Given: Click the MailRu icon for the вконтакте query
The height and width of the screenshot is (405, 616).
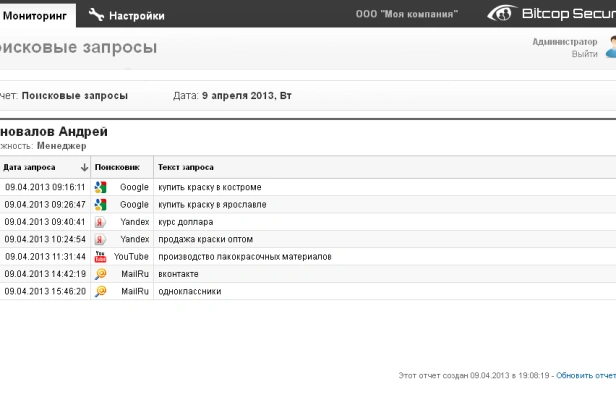Looking at the screenshot, I should point(101,273).
